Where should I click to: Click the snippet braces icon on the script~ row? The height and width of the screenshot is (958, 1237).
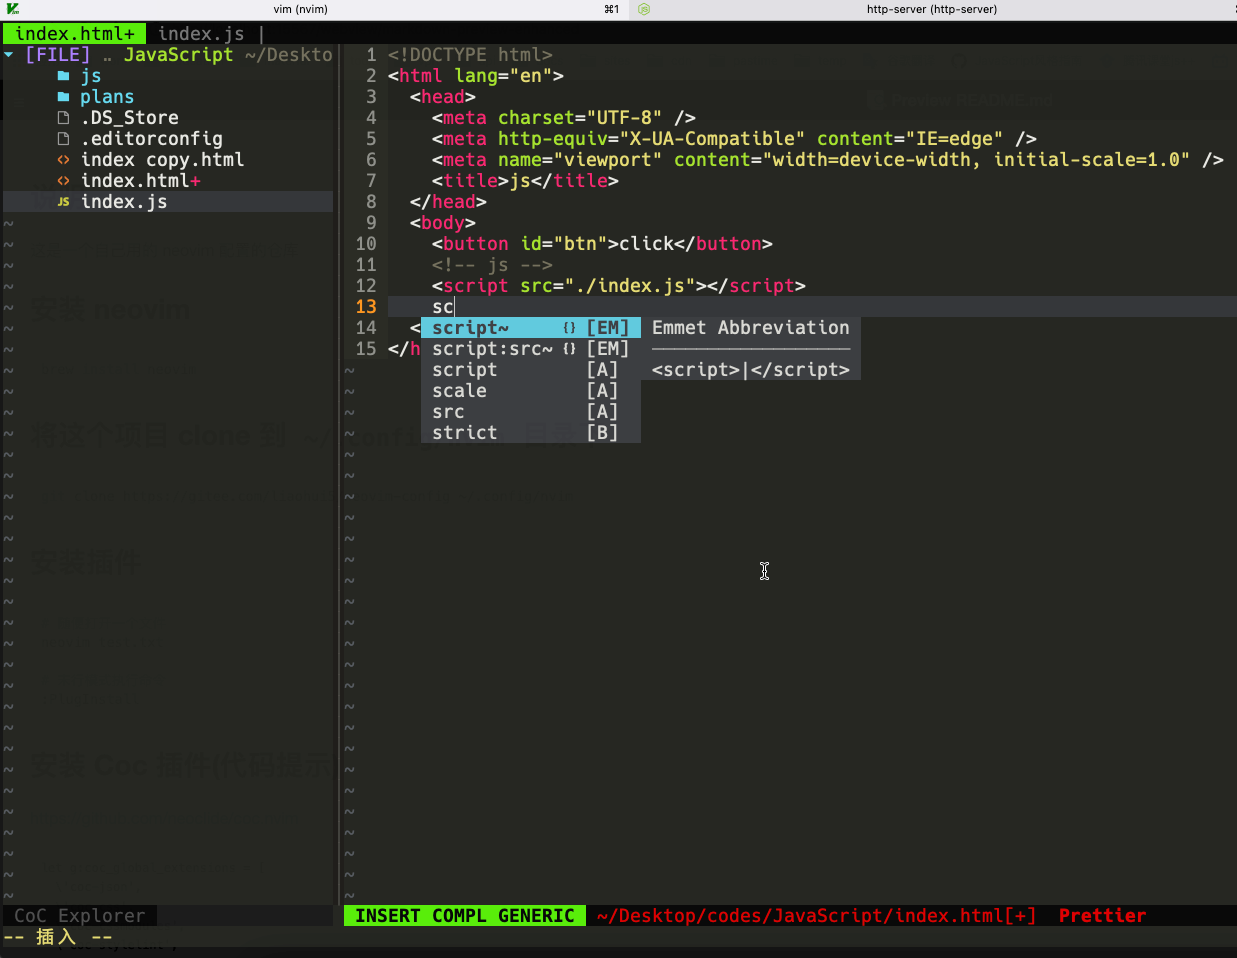tap(569, 328)
